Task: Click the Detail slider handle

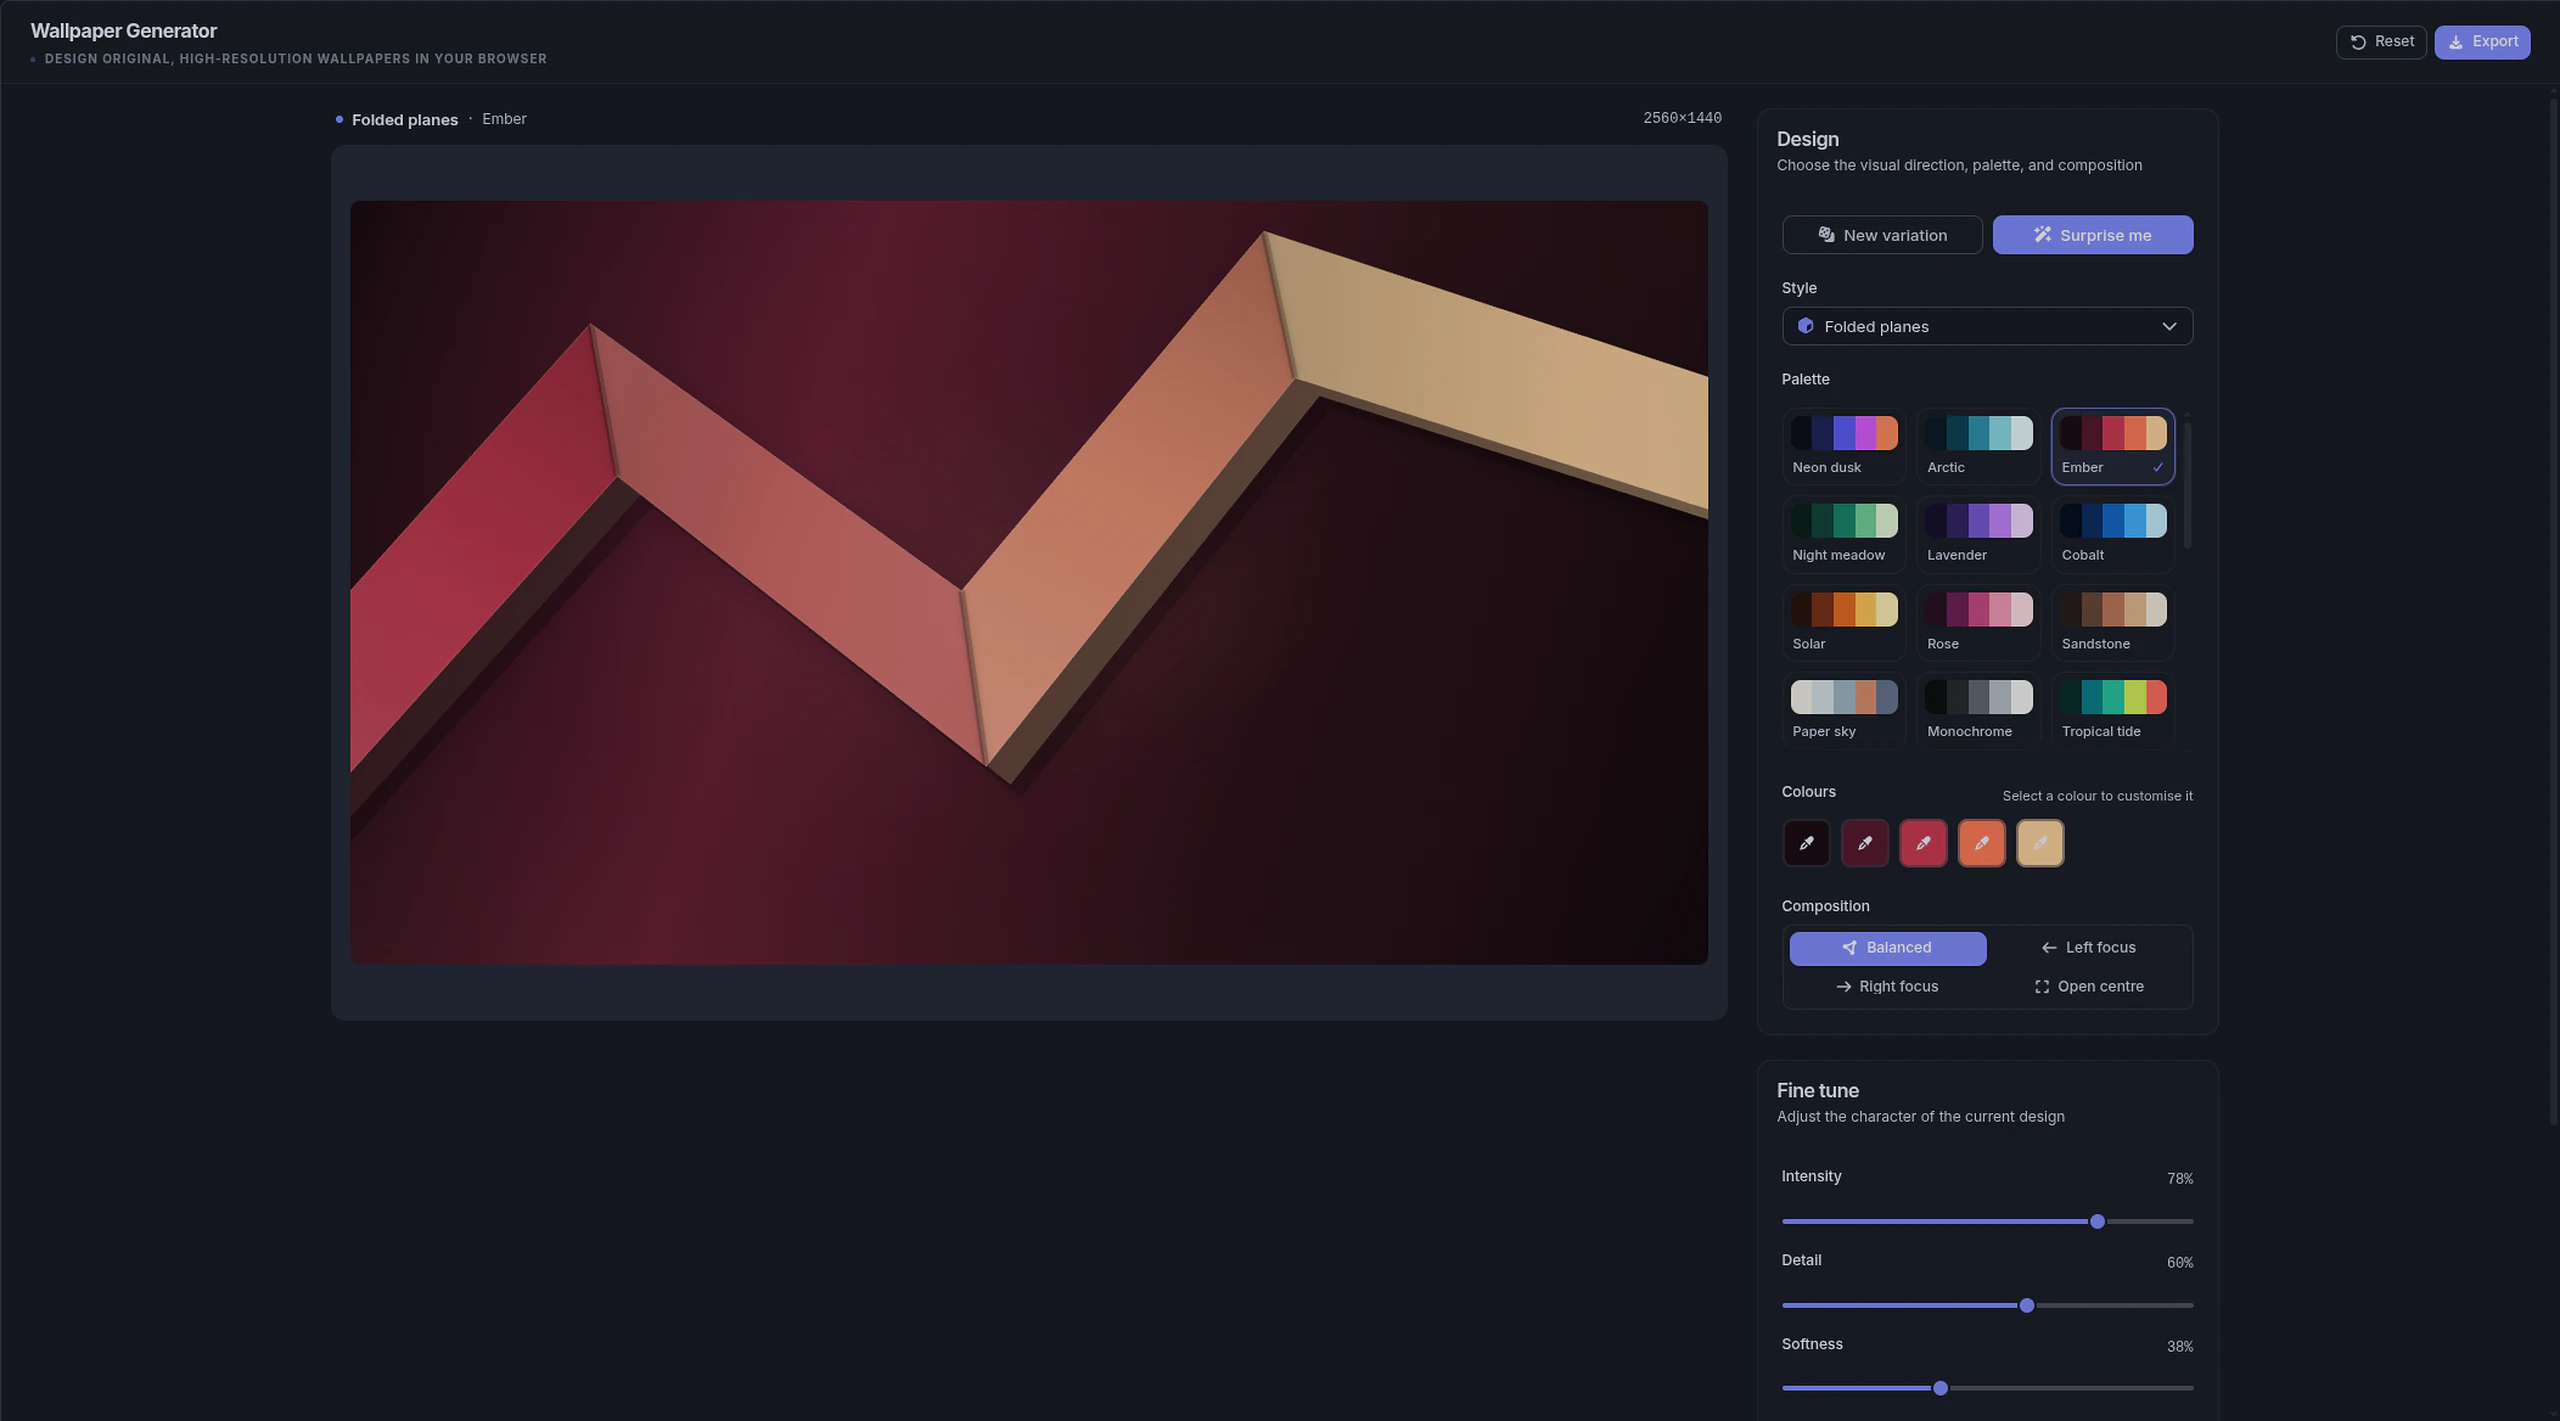Action: (x=2026, y=1305)
